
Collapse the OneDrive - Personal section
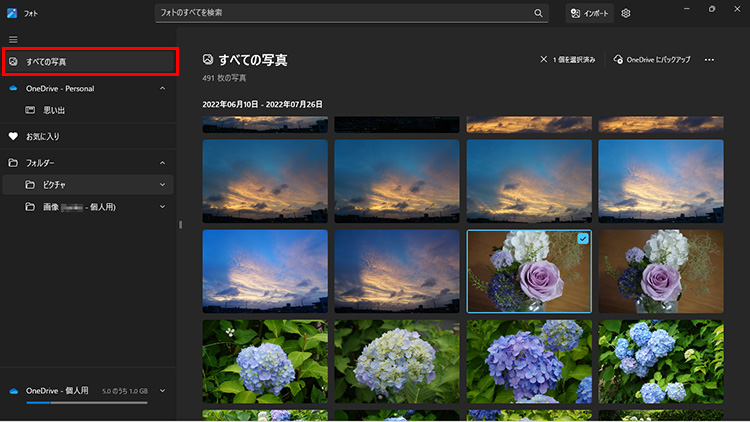coord(162,89)
